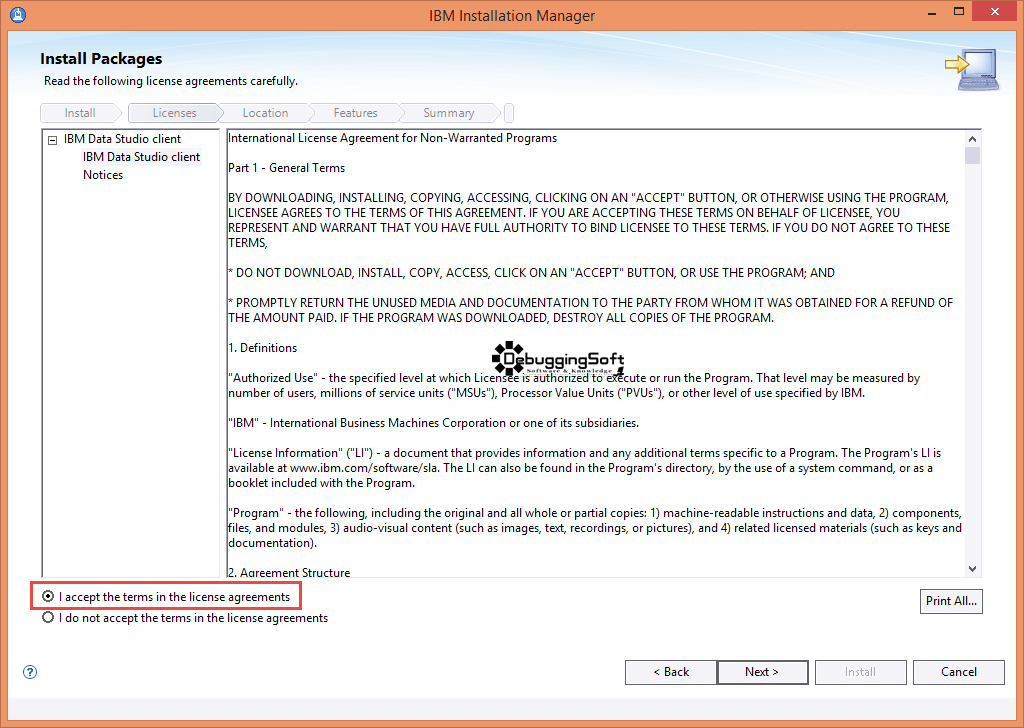
Task: Click the Print All... button
Action: [951, 601]
